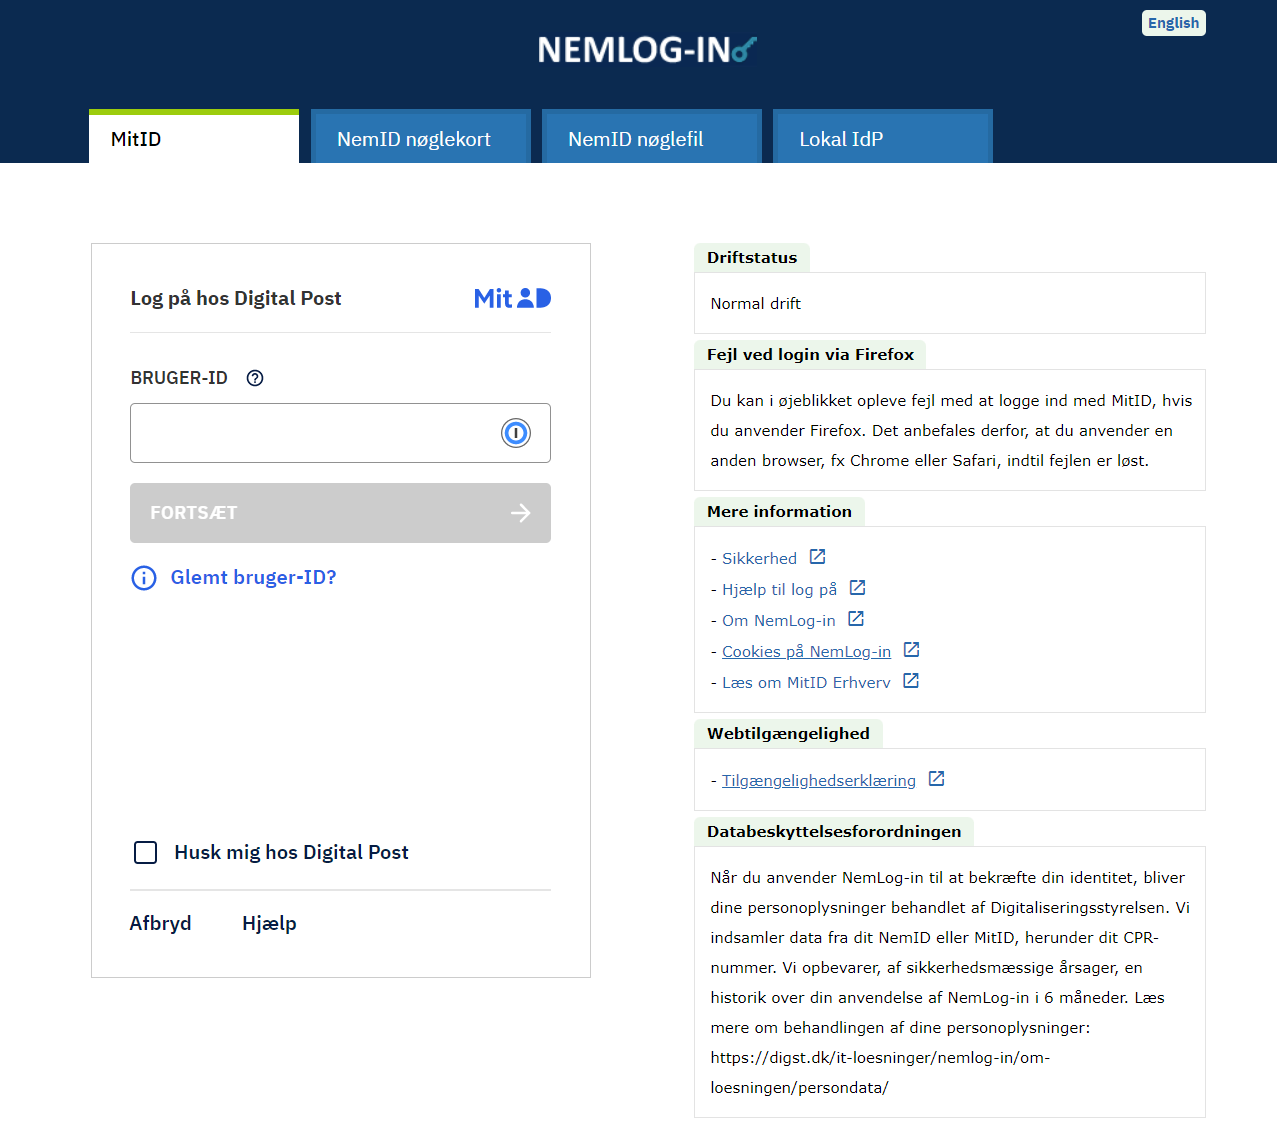1277x1136 pixels.
Task: Click the Log på hos Digital Post heading
Action: click(236, 298)
